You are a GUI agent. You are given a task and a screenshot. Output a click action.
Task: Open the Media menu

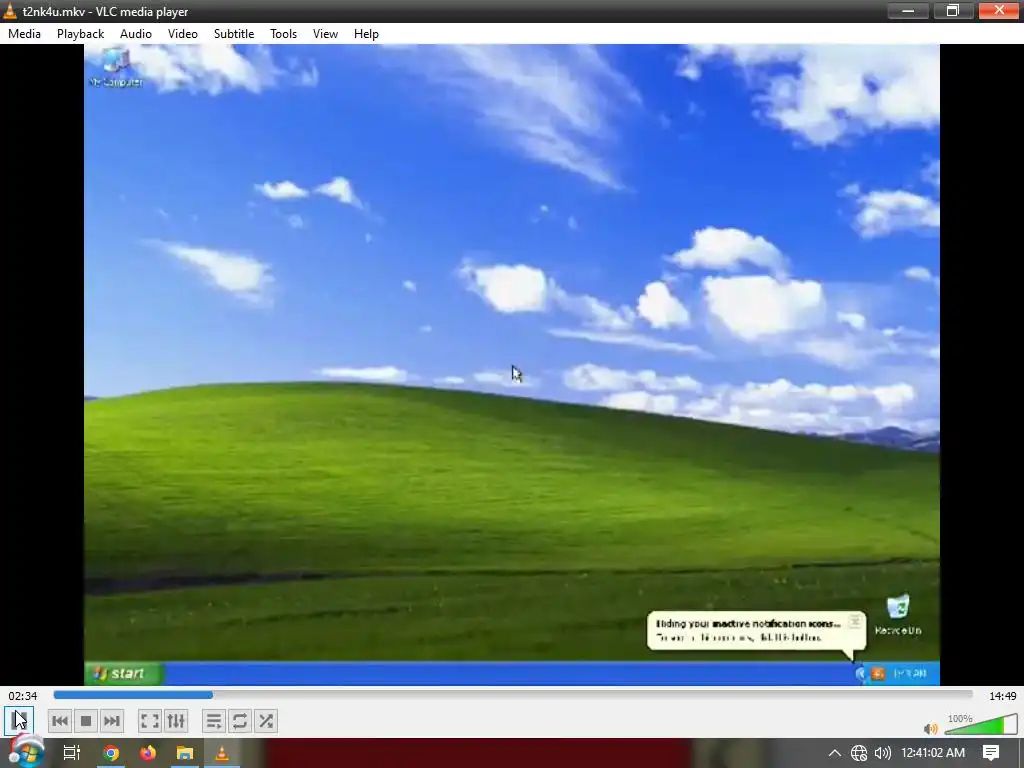click(24, 34)
